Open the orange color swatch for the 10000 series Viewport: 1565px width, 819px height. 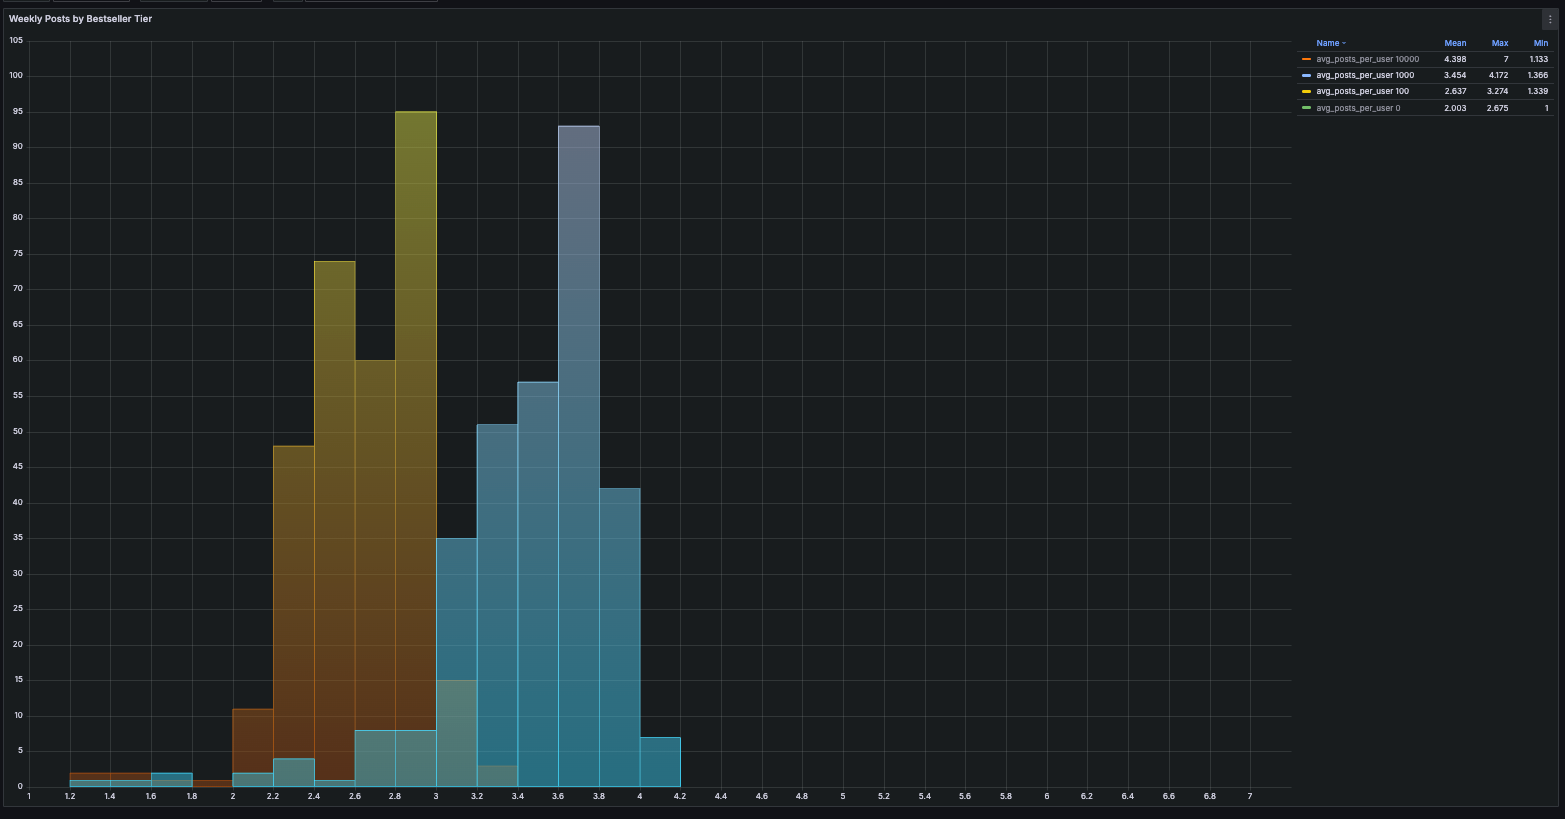pyautogui.click(x=1306, y=59)
